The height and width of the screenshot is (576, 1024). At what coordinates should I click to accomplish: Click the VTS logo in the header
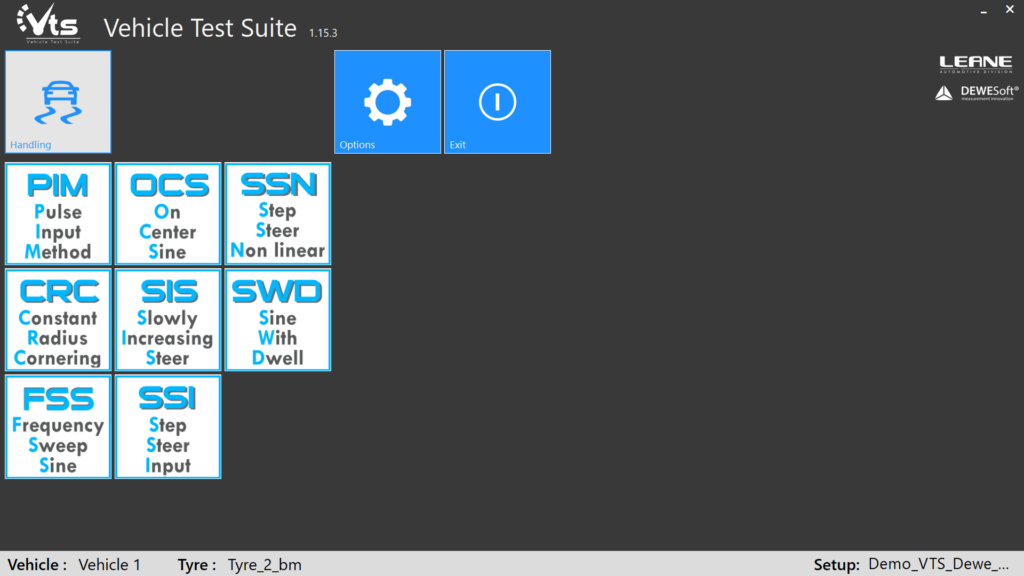point(48,24)
